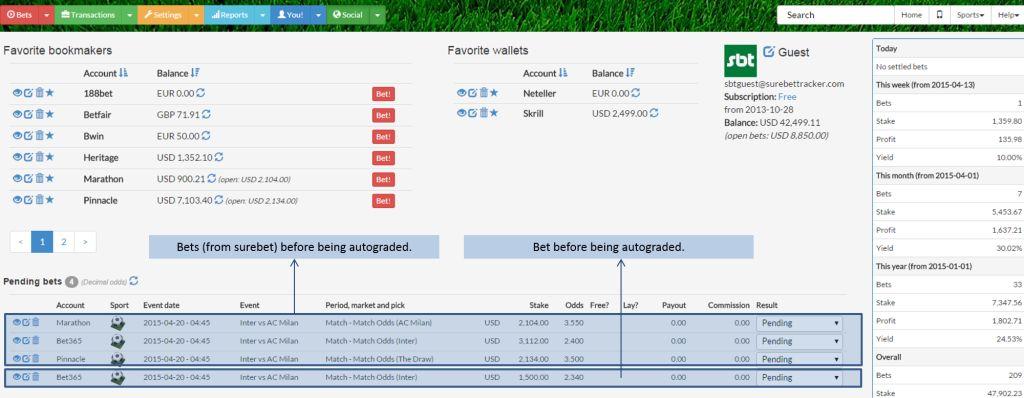Screen dimensions: 1024x398
Task: Toggle favorite star for Heritage account
Action: coord(50,157)
